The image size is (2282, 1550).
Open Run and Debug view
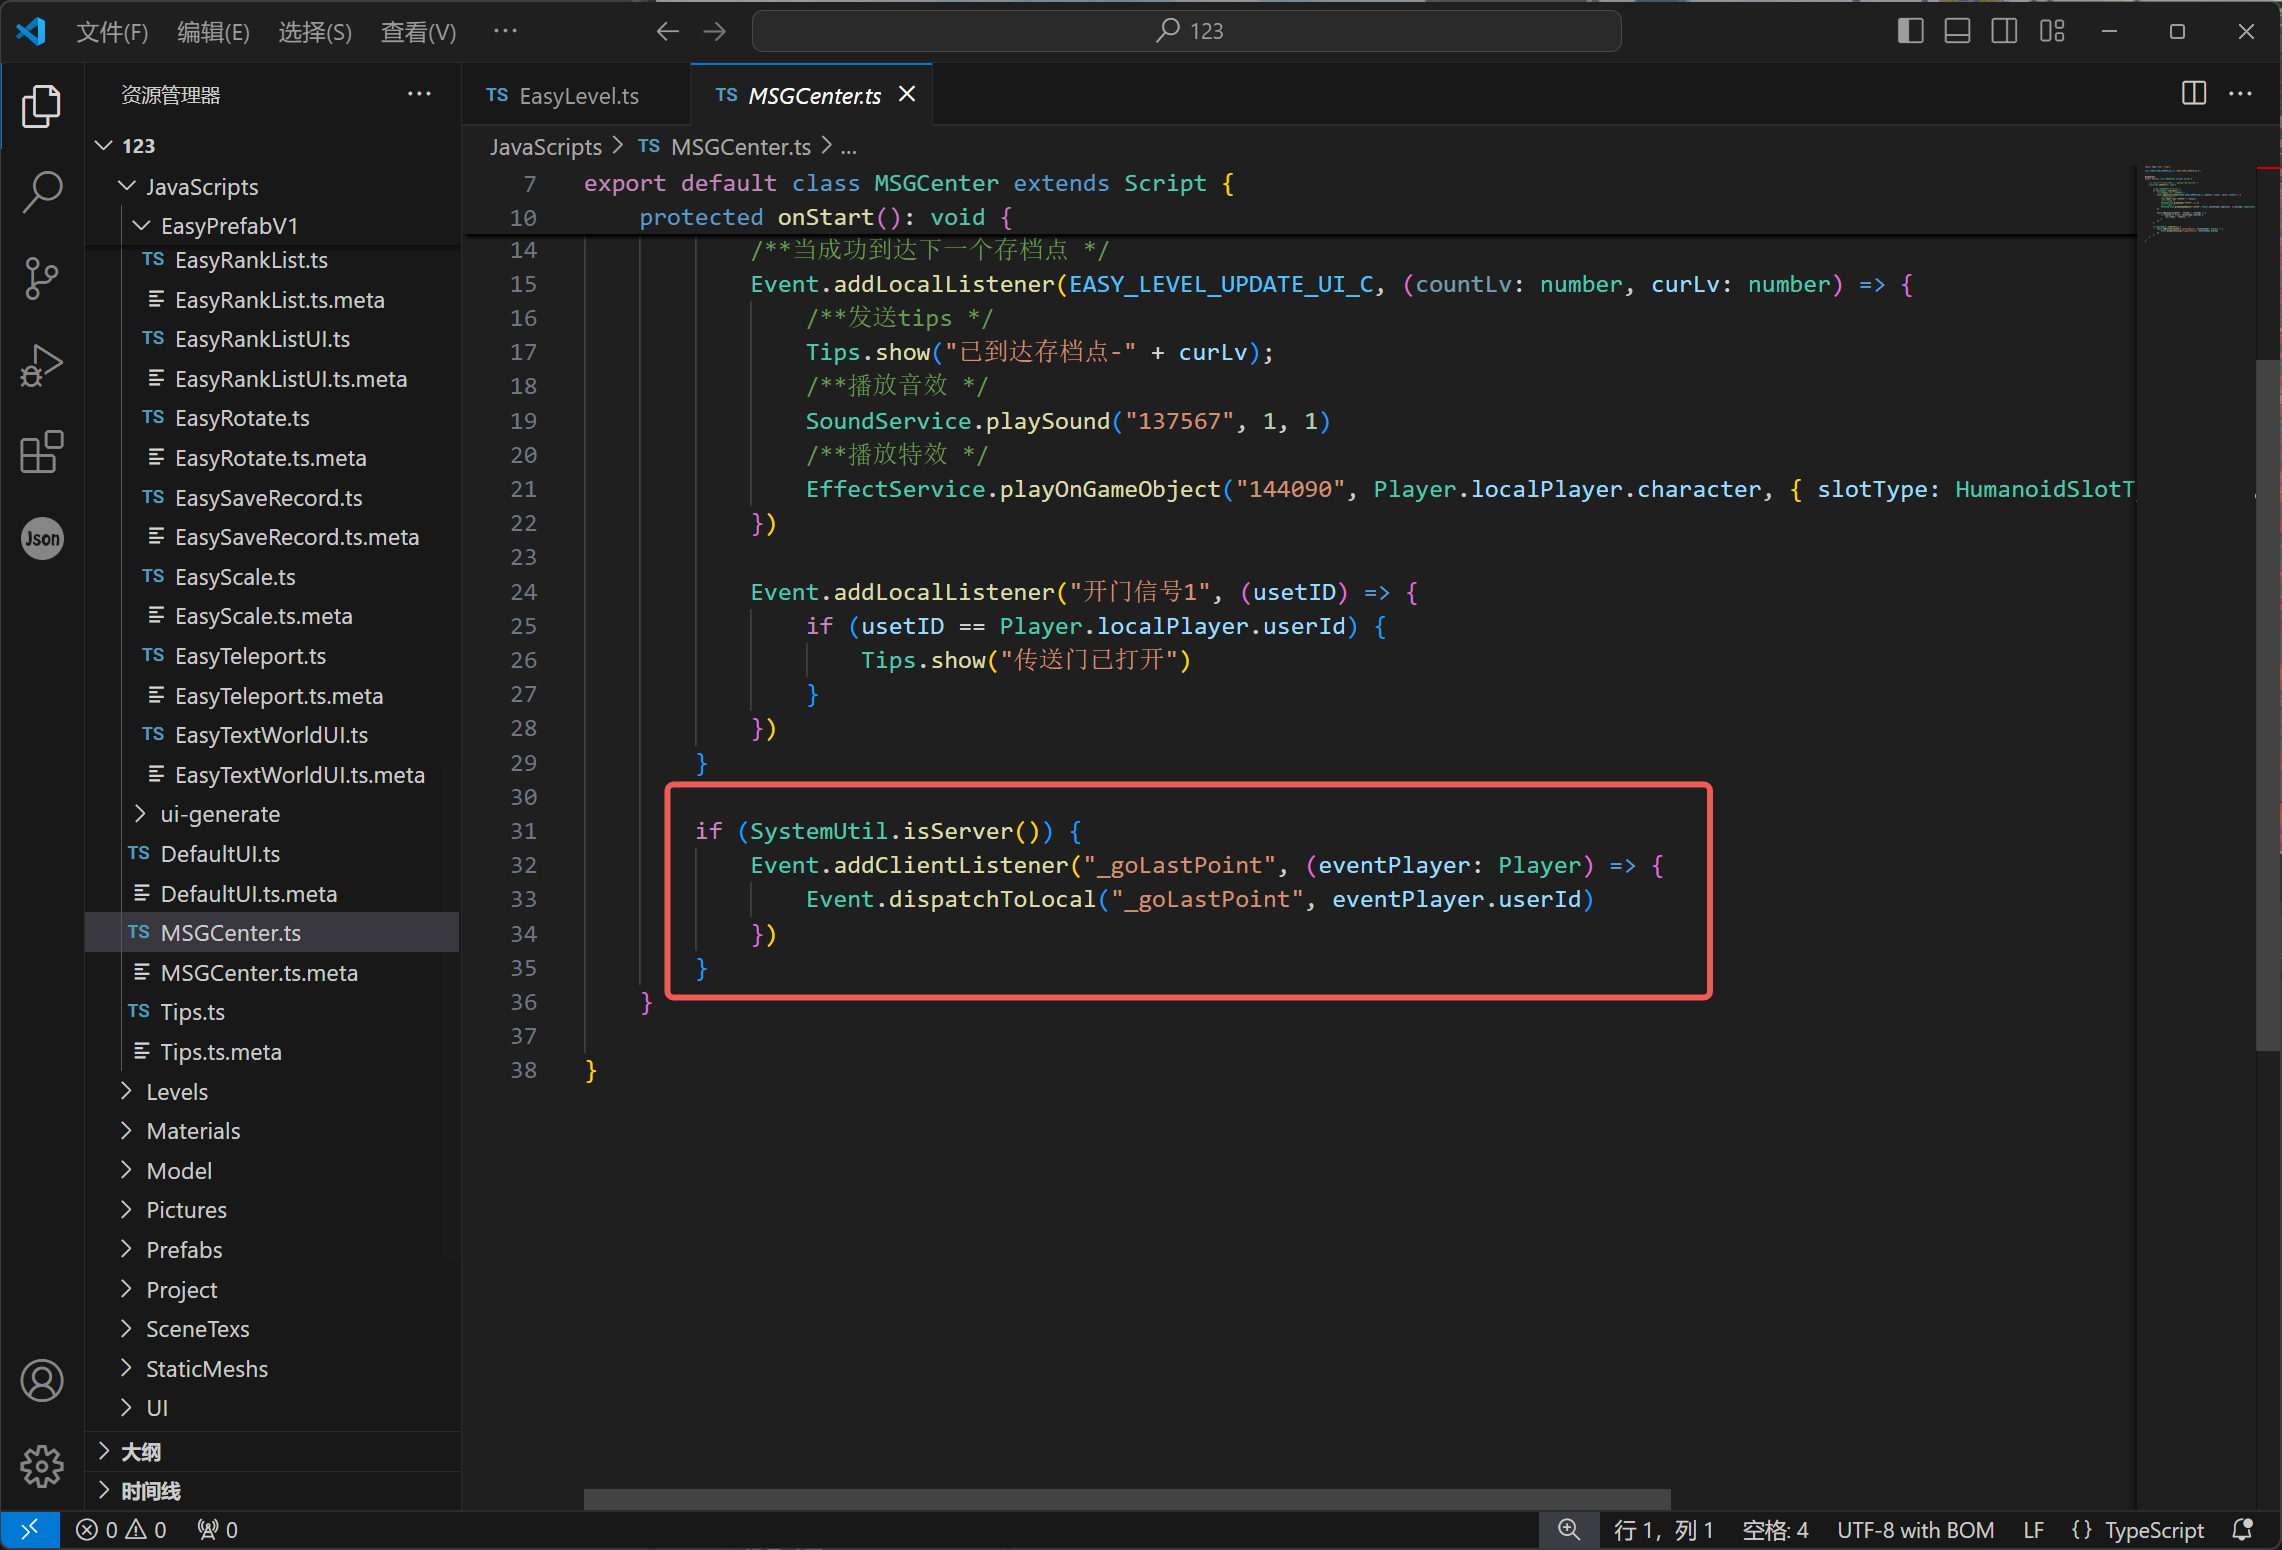click(x=41, y=366)
